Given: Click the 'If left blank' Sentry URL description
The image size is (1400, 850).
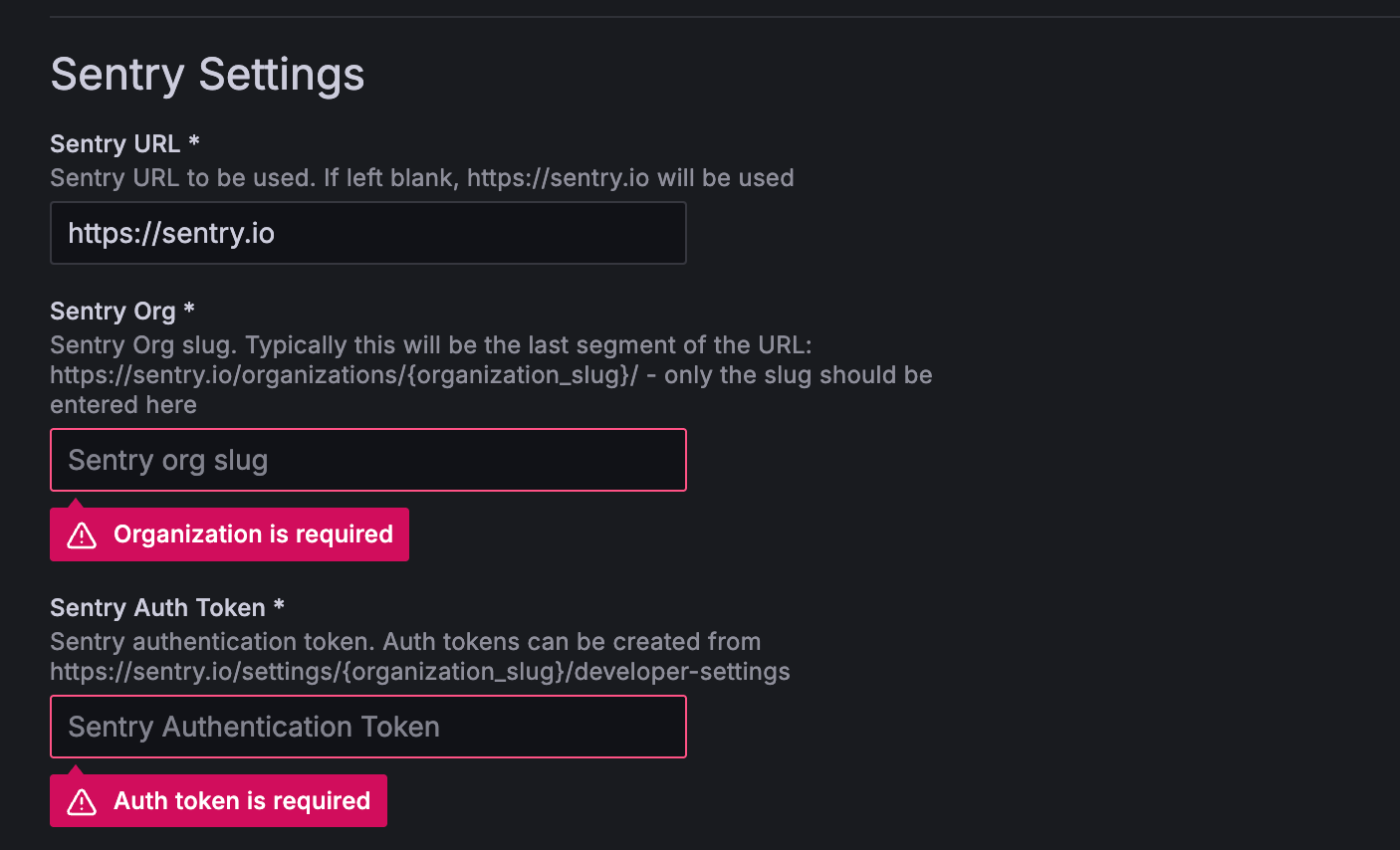Looking at the screenshot, I should tap(422, 178).
